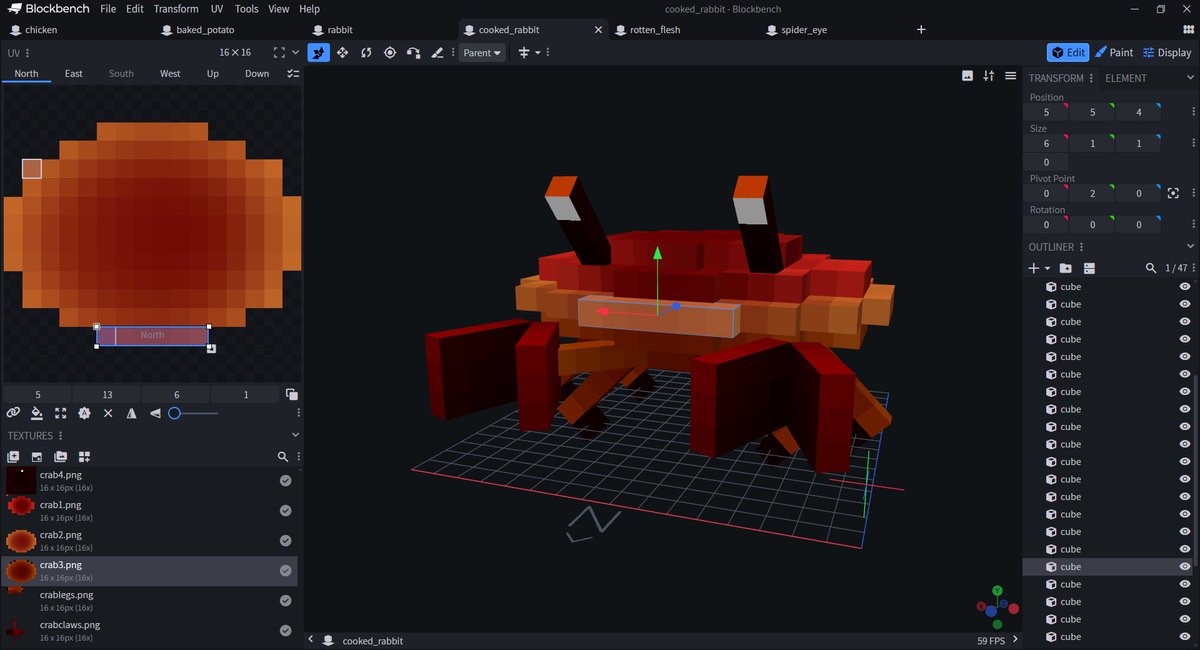Click the append texture grid icon

[x=84, y=456]
